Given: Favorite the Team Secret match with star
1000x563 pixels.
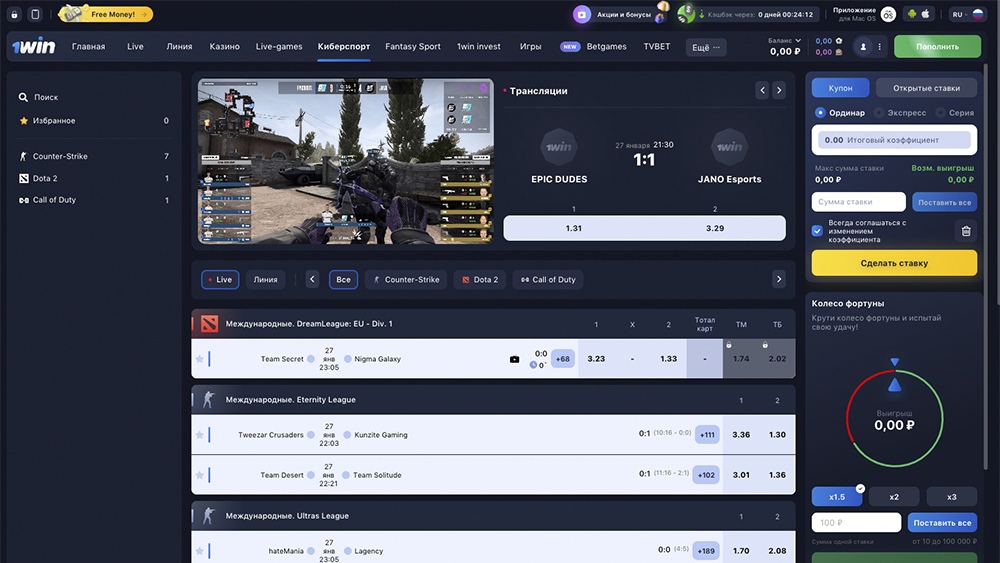Looking at the screenshot, I should pyautogui.click(x=199, y=359).
